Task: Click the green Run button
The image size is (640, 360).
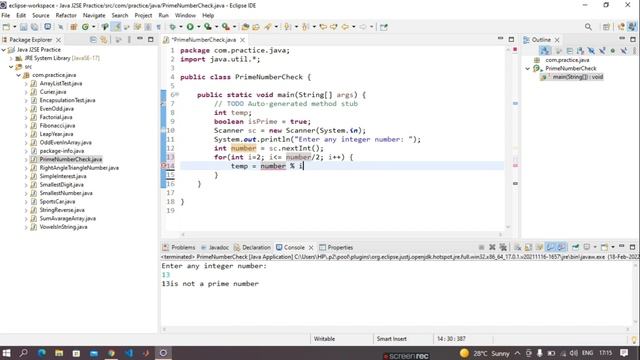Action: [x=190, y=27]
